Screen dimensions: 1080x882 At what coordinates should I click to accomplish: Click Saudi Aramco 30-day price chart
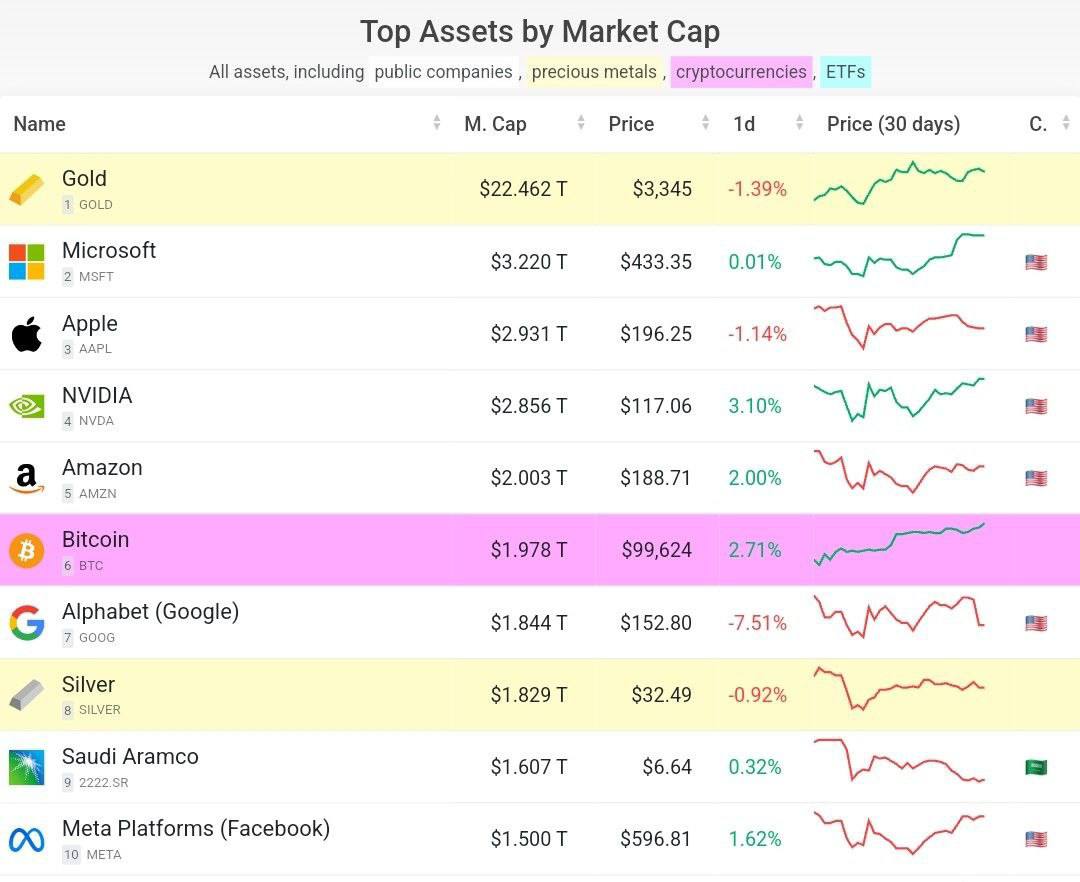(x=899, y=760)
